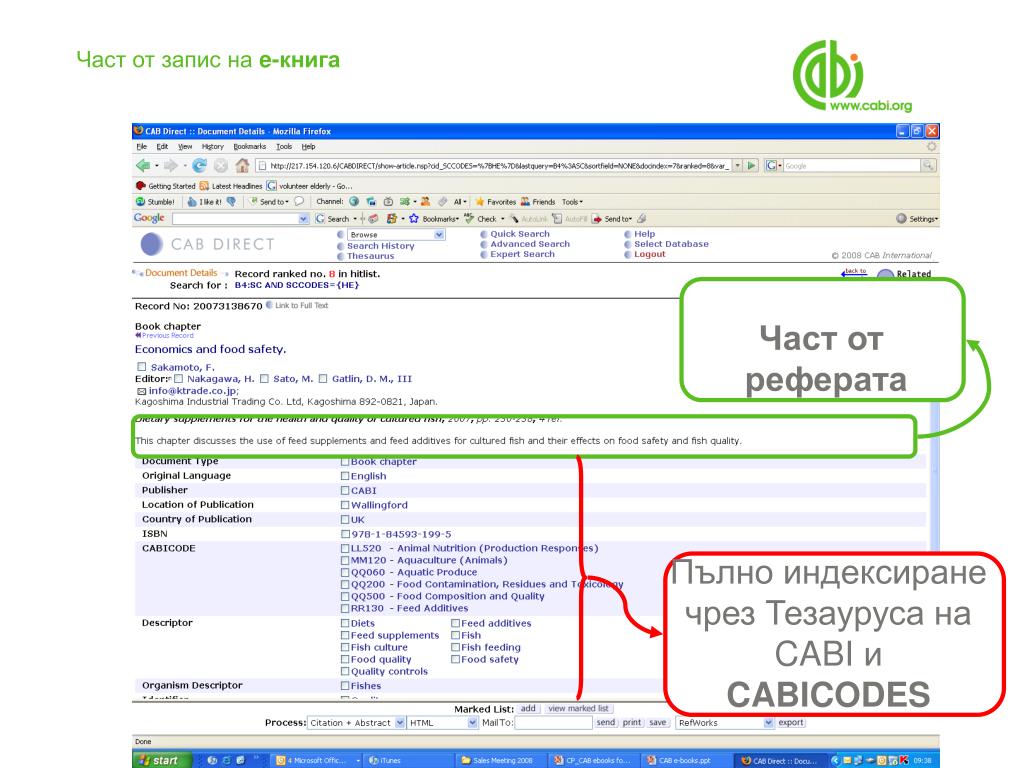
Task: Click the CAB DIRECT logo
Action: [208, 244]
